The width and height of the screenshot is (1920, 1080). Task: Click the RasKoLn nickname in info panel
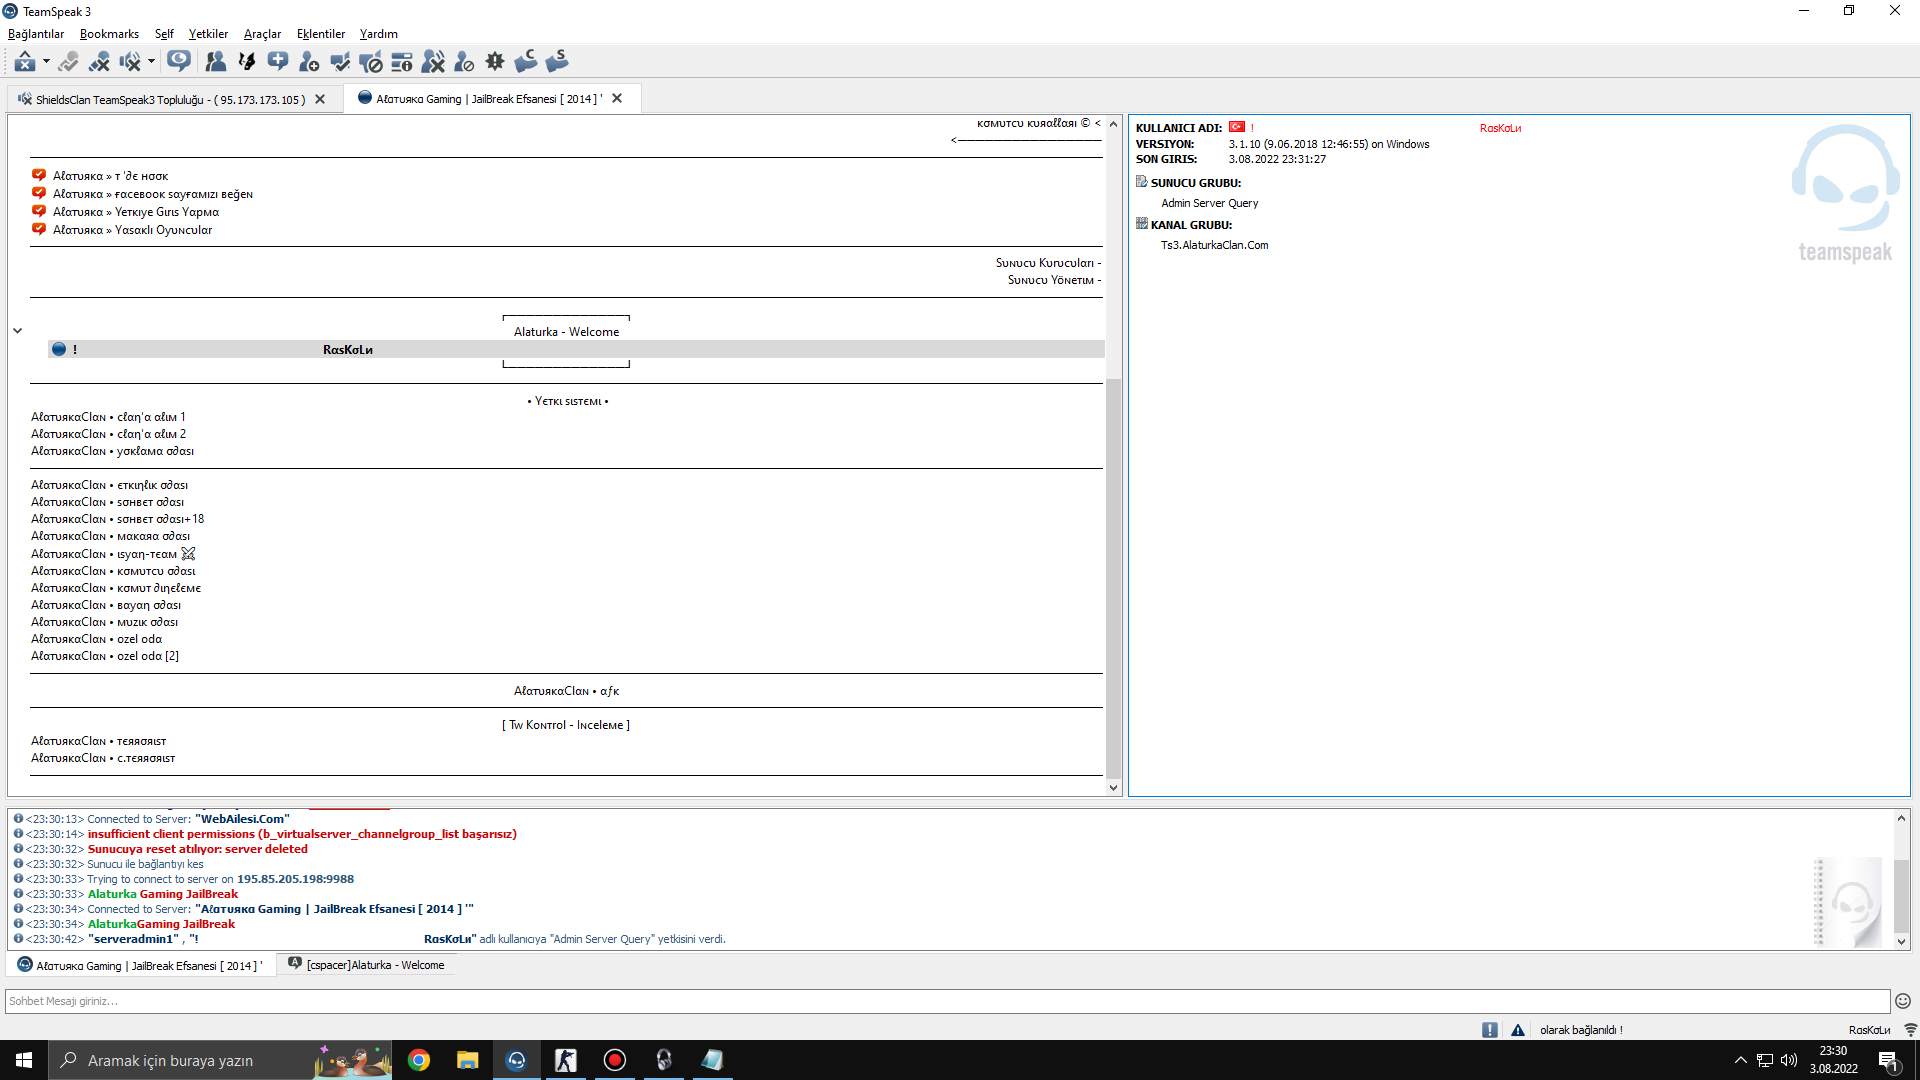(x=1500, y=128)
